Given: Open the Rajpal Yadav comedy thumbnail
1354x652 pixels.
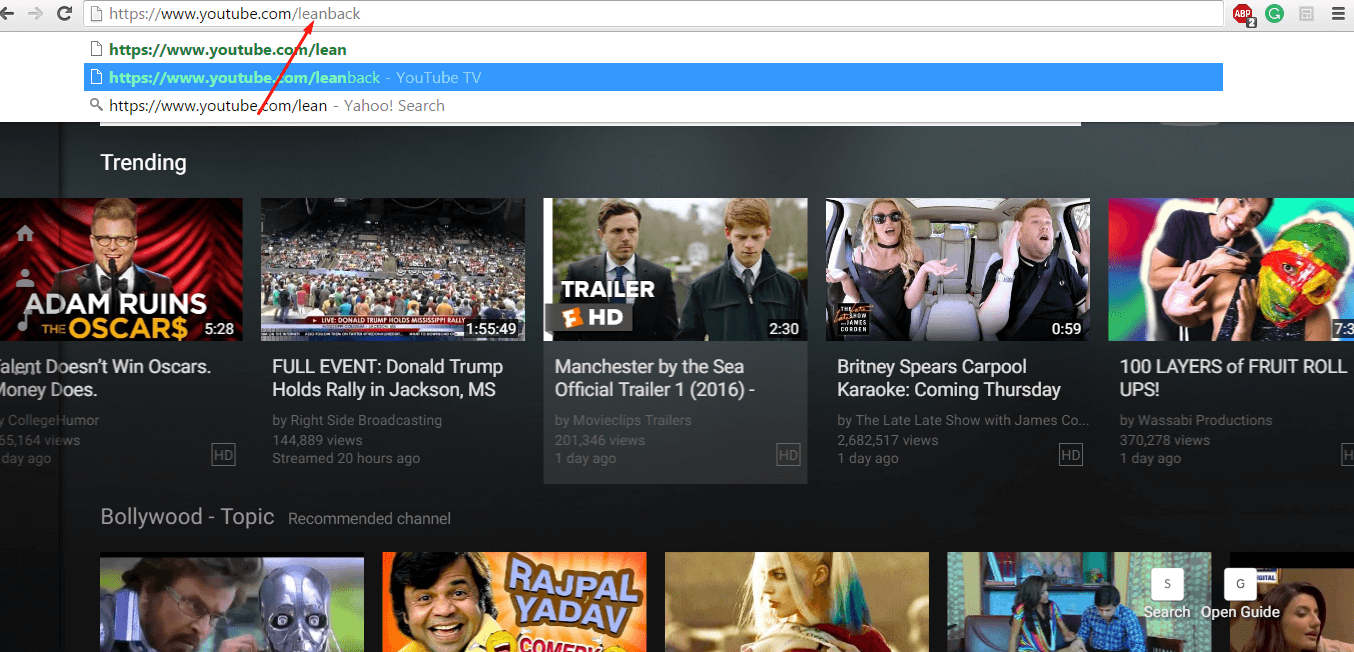Looking at the screenshot, I should 514,602.
